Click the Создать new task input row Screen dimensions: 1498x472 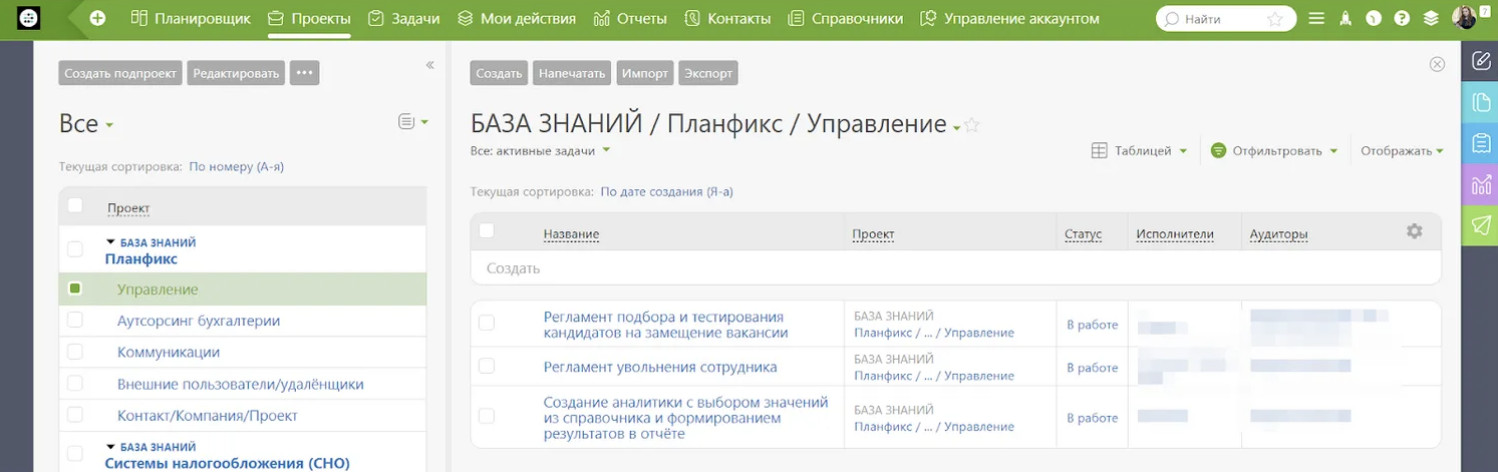pyautogui.click(x=956, y=268)
